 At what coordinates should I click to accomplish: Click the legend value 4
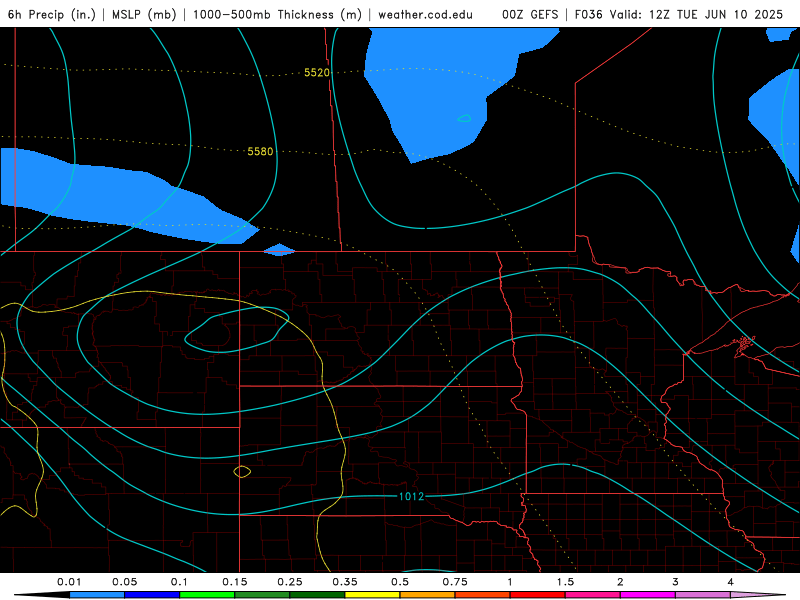click(x=731, y=582)
